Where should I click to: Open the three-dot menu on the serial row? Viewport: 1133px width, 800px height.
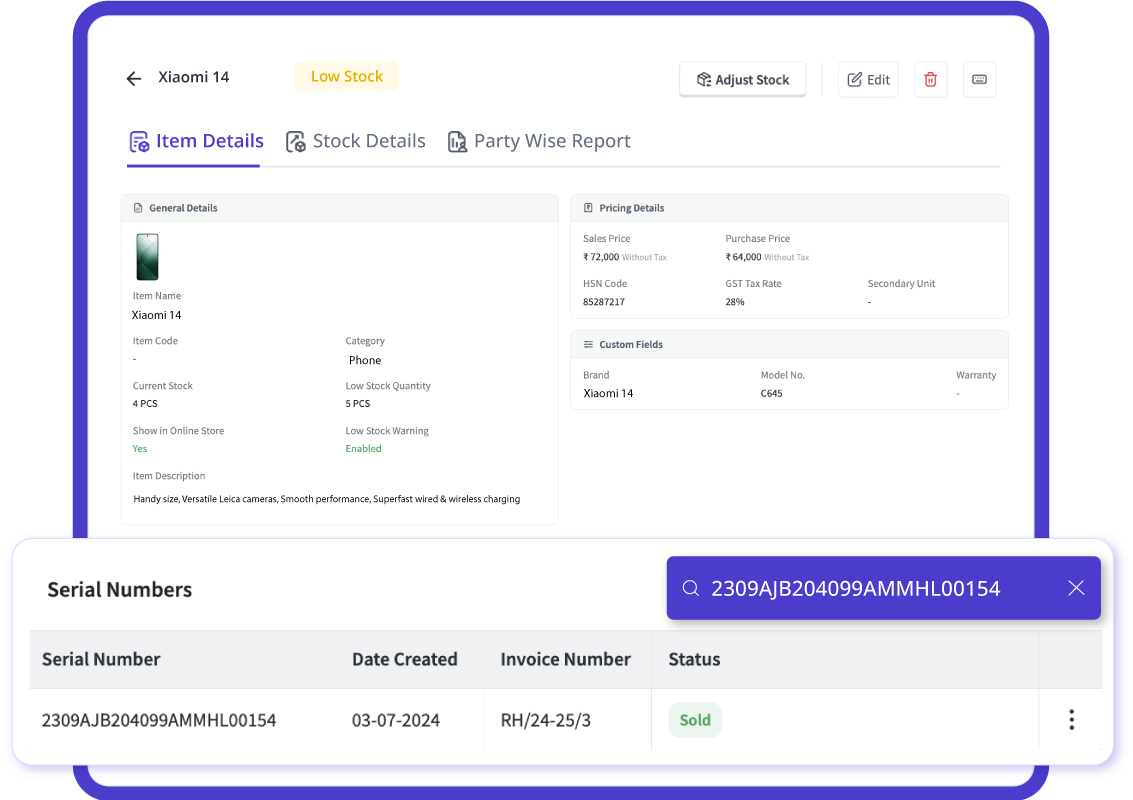pyautogui.click(x=1071, y=719)
